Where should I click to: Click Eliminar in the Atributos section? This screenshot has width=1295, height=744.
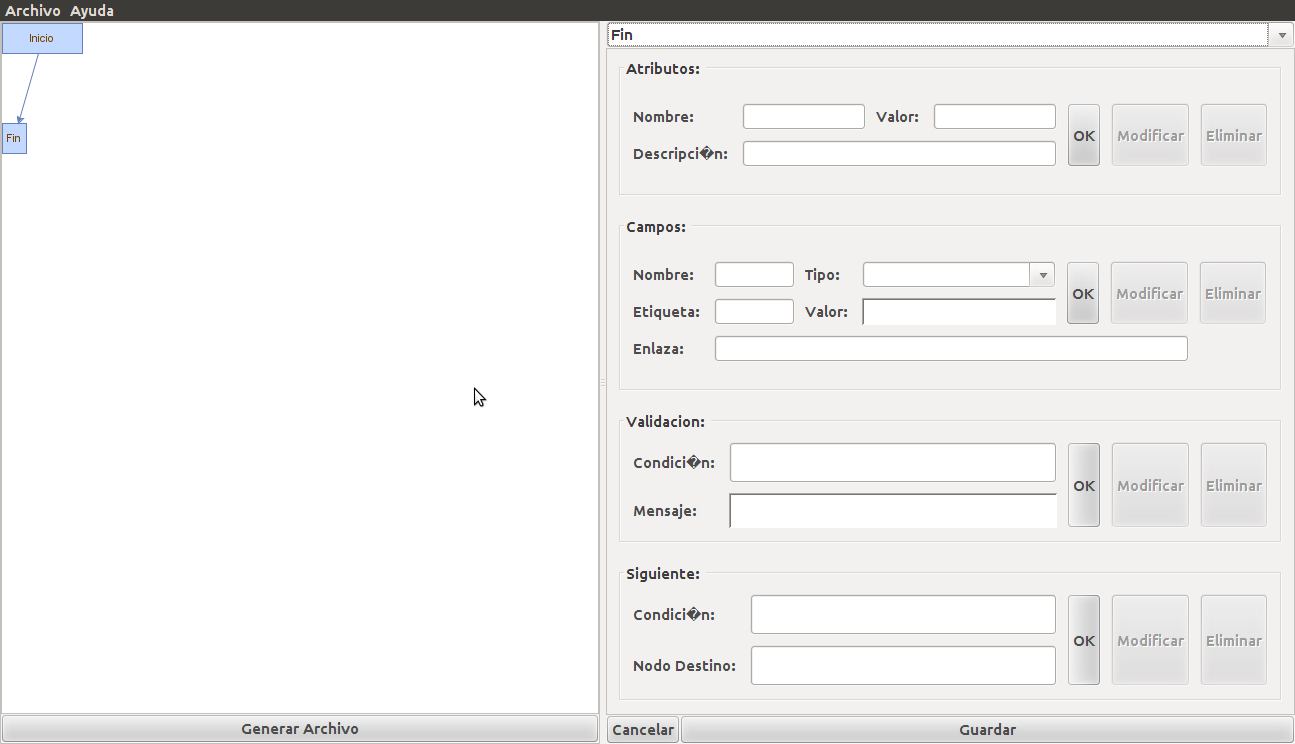click(x=1234, y=135)
